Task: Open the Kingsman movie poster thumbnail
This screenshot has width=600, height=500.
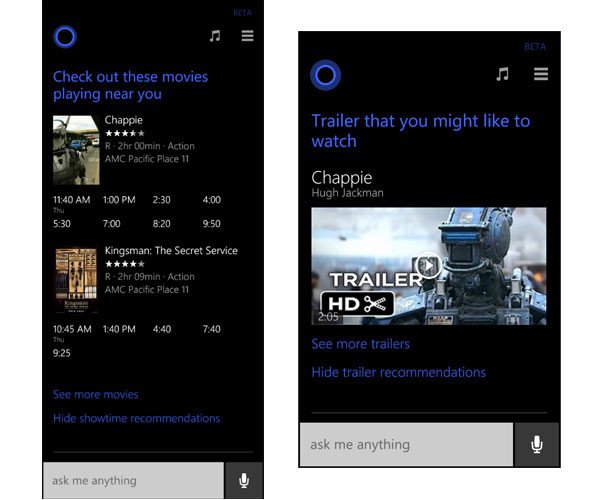Action: coord(76,280)
